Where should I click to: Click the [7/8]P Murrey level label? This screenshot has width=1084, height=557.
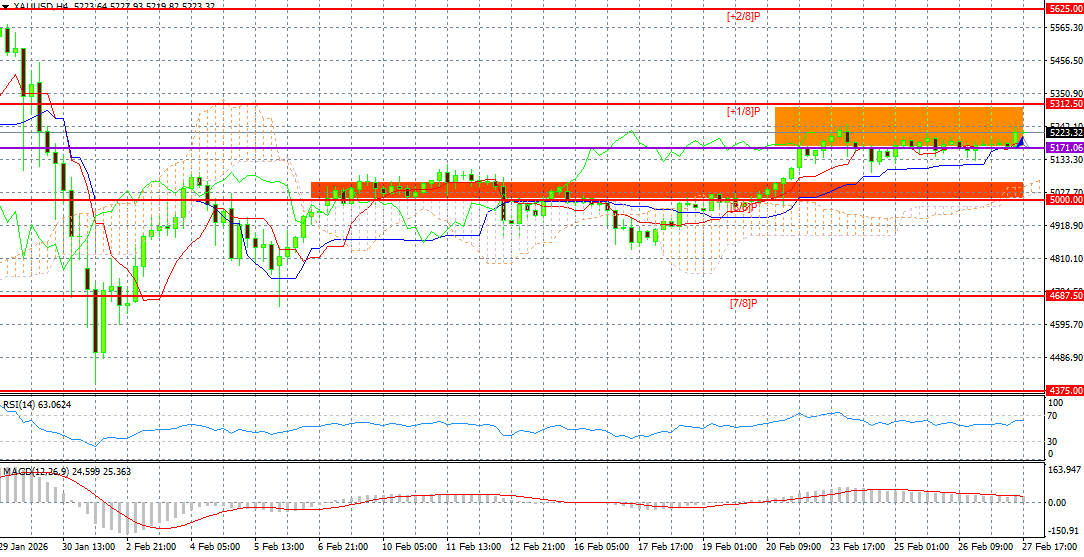pyautogui.click(x=744, y=303)
